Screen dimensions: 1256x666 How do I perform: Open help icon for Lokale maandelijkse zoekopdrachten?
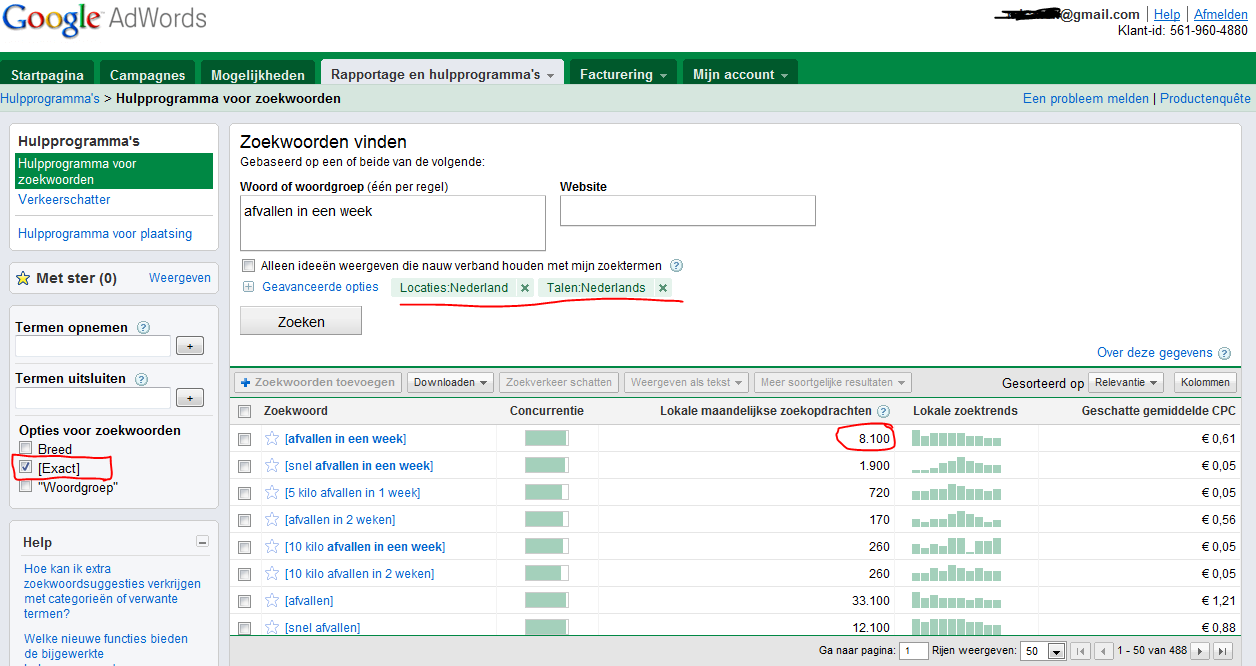tap(883, 411)
